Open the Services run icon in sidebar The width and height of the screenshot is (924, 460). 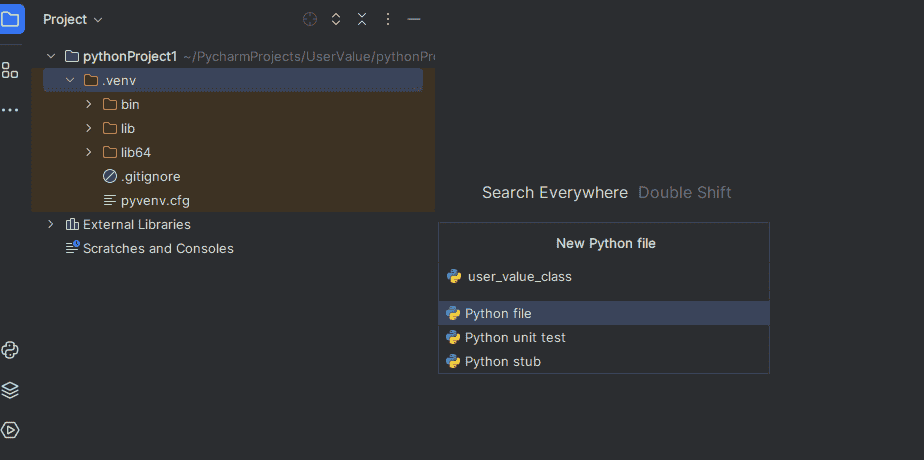(x=11, y=430)
